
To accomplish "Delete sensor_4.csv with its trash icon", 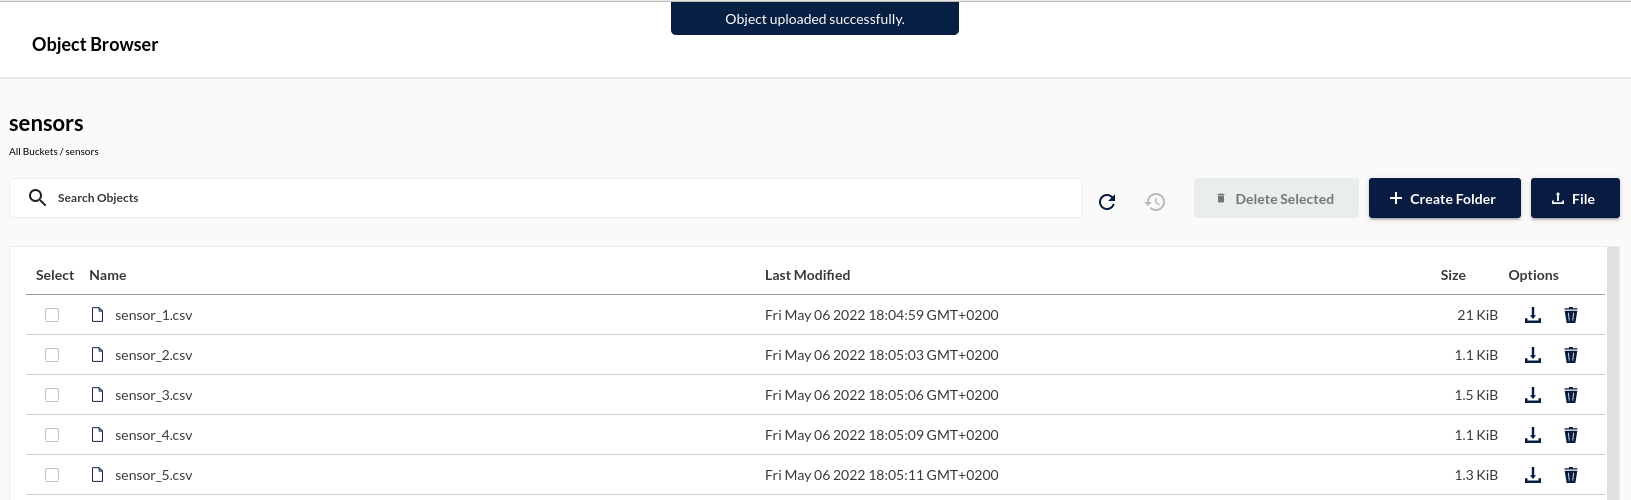I will (x=1571, y=435).
